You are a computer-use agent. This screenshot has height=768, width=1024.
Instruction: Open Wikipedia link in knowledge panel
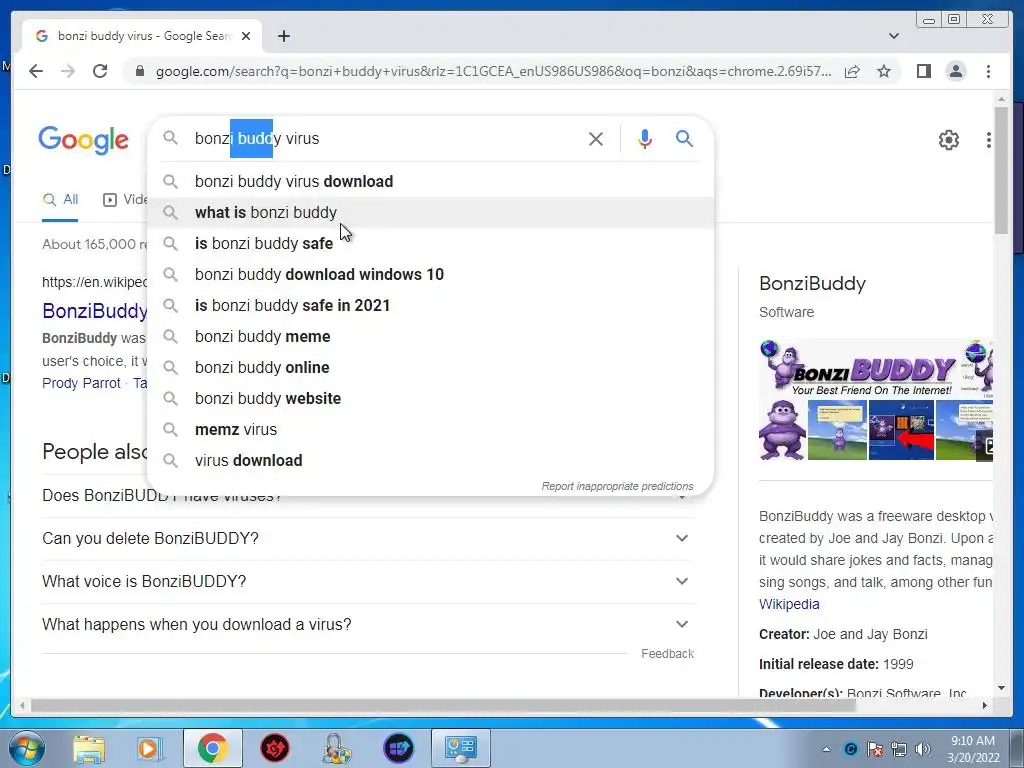[x=789, y=604]
